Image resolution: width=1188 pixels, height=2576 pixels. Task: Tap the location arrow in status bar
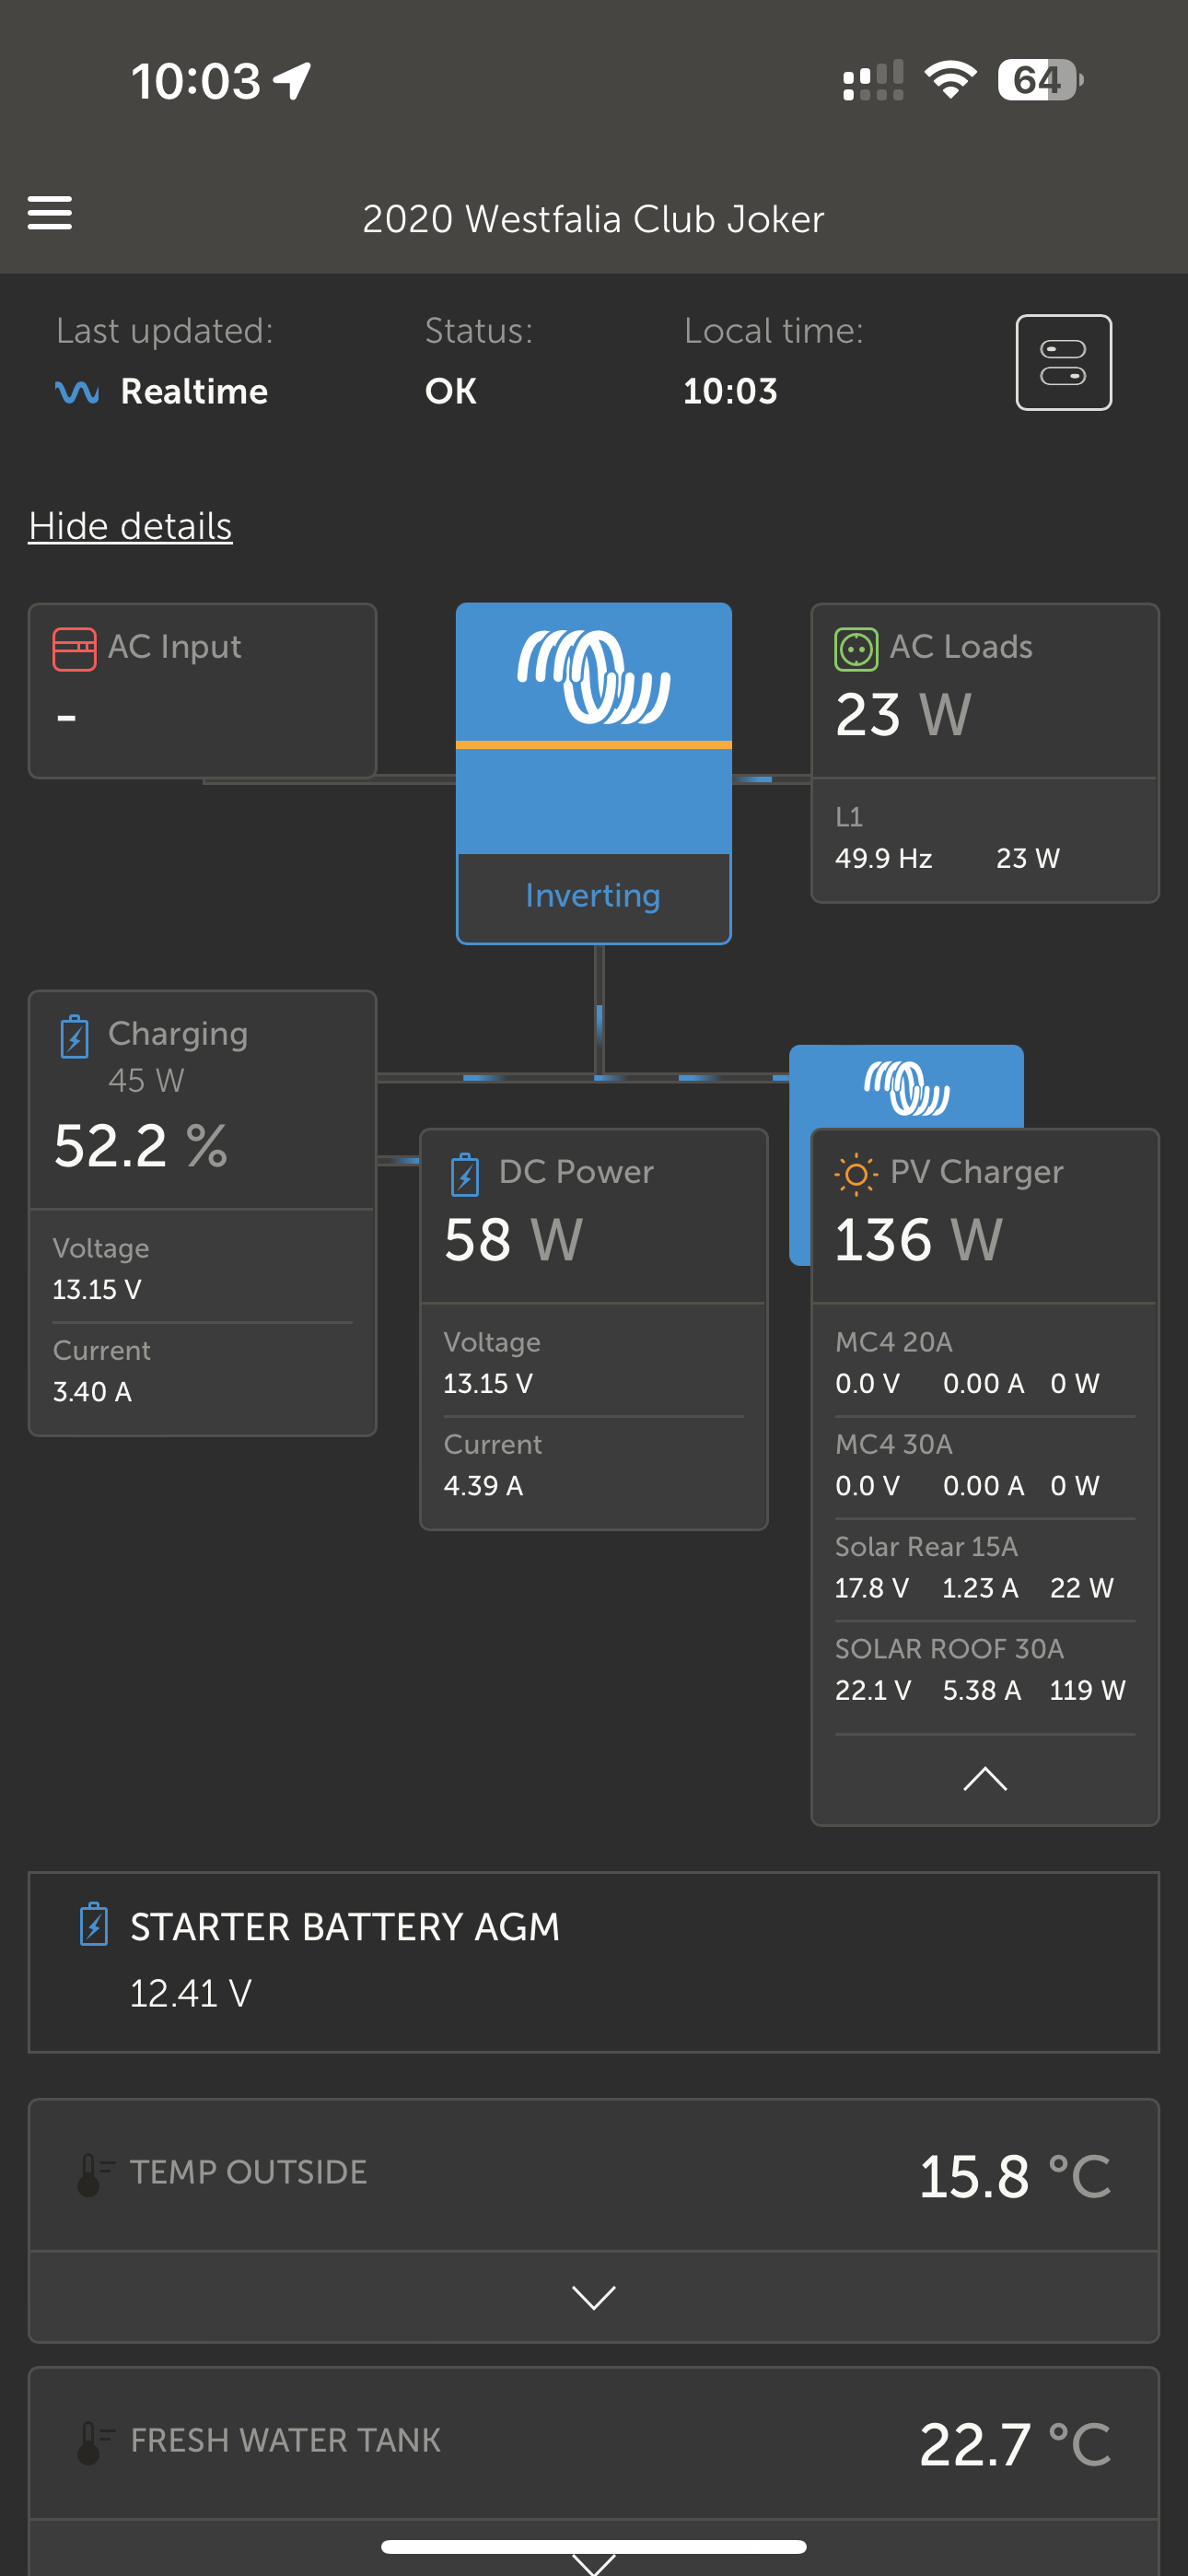tap(293, 81)
